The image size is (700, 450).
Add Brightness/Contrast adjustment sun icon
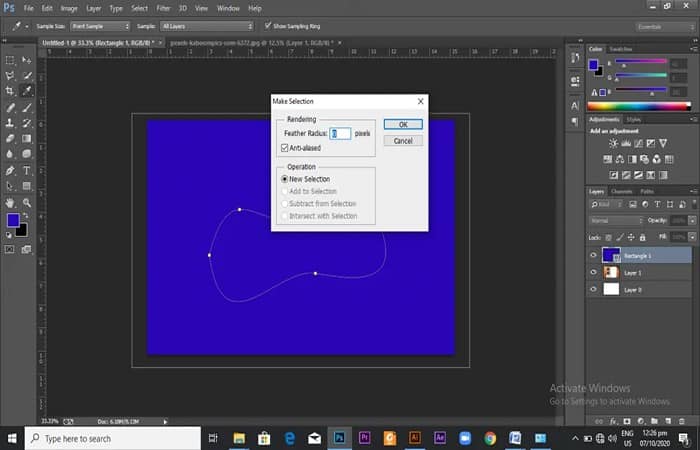point(613,143)
